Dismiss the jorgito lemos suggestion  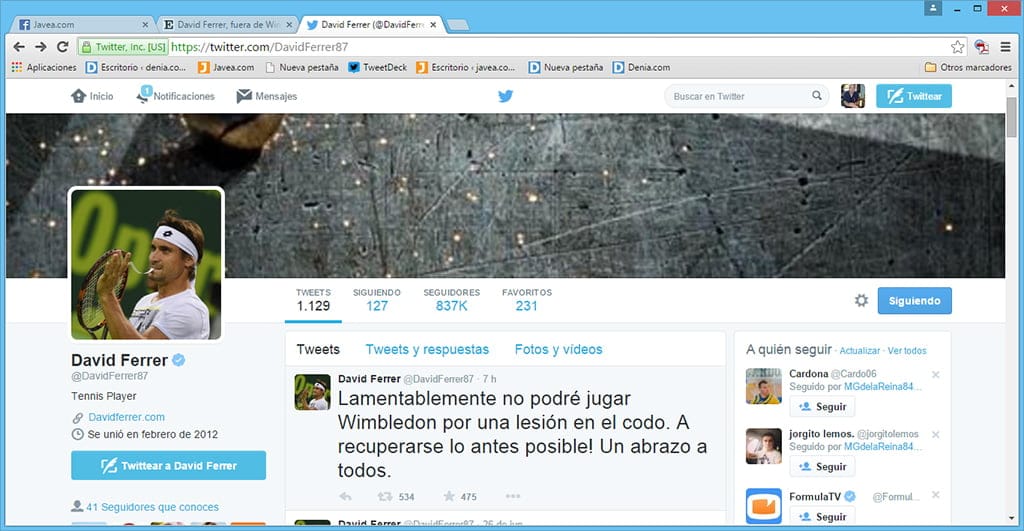(935, 435)
